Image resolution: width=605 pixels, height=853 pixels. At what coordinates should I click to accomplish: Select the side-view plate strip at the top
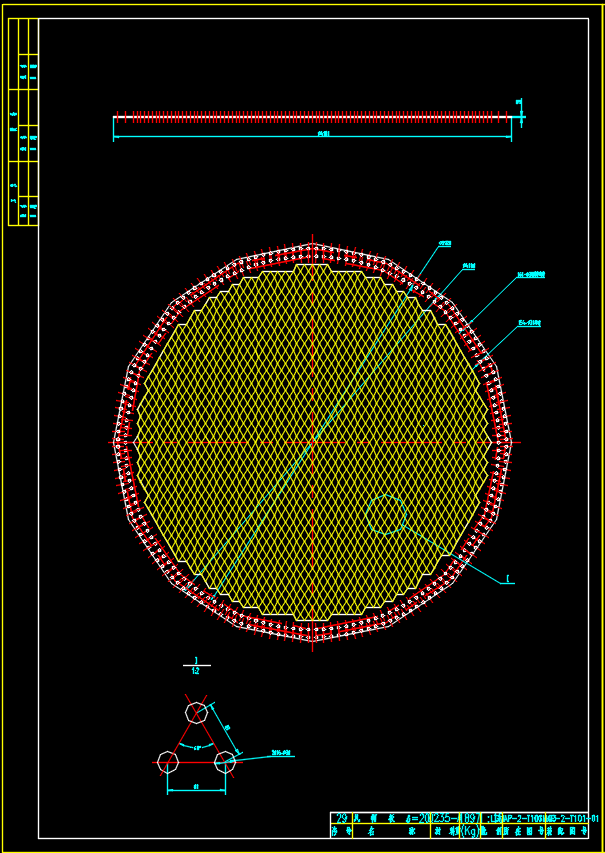313,117
